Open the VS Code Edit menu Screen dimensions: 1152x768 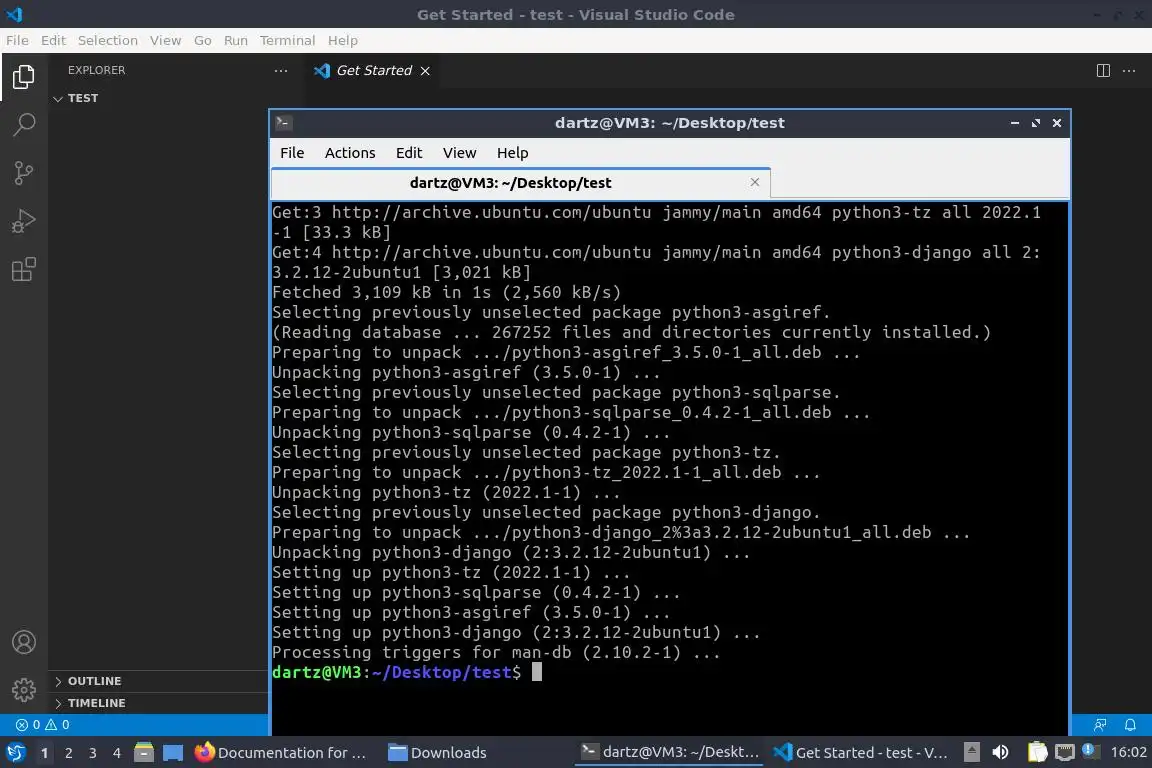(x=53, y=40)
